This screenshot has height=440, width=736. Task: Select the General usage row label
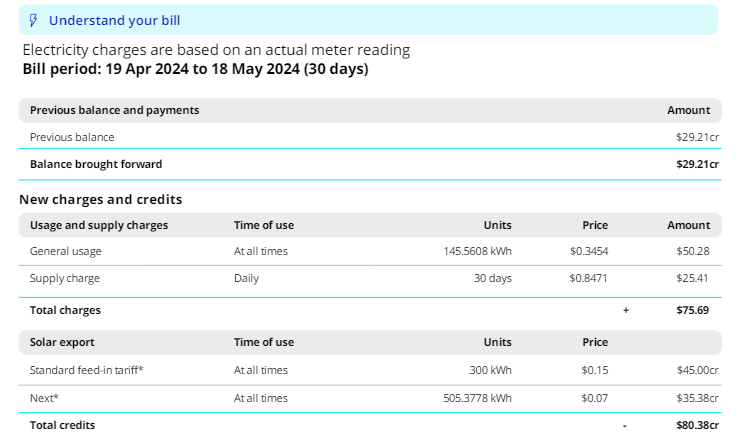66,251
